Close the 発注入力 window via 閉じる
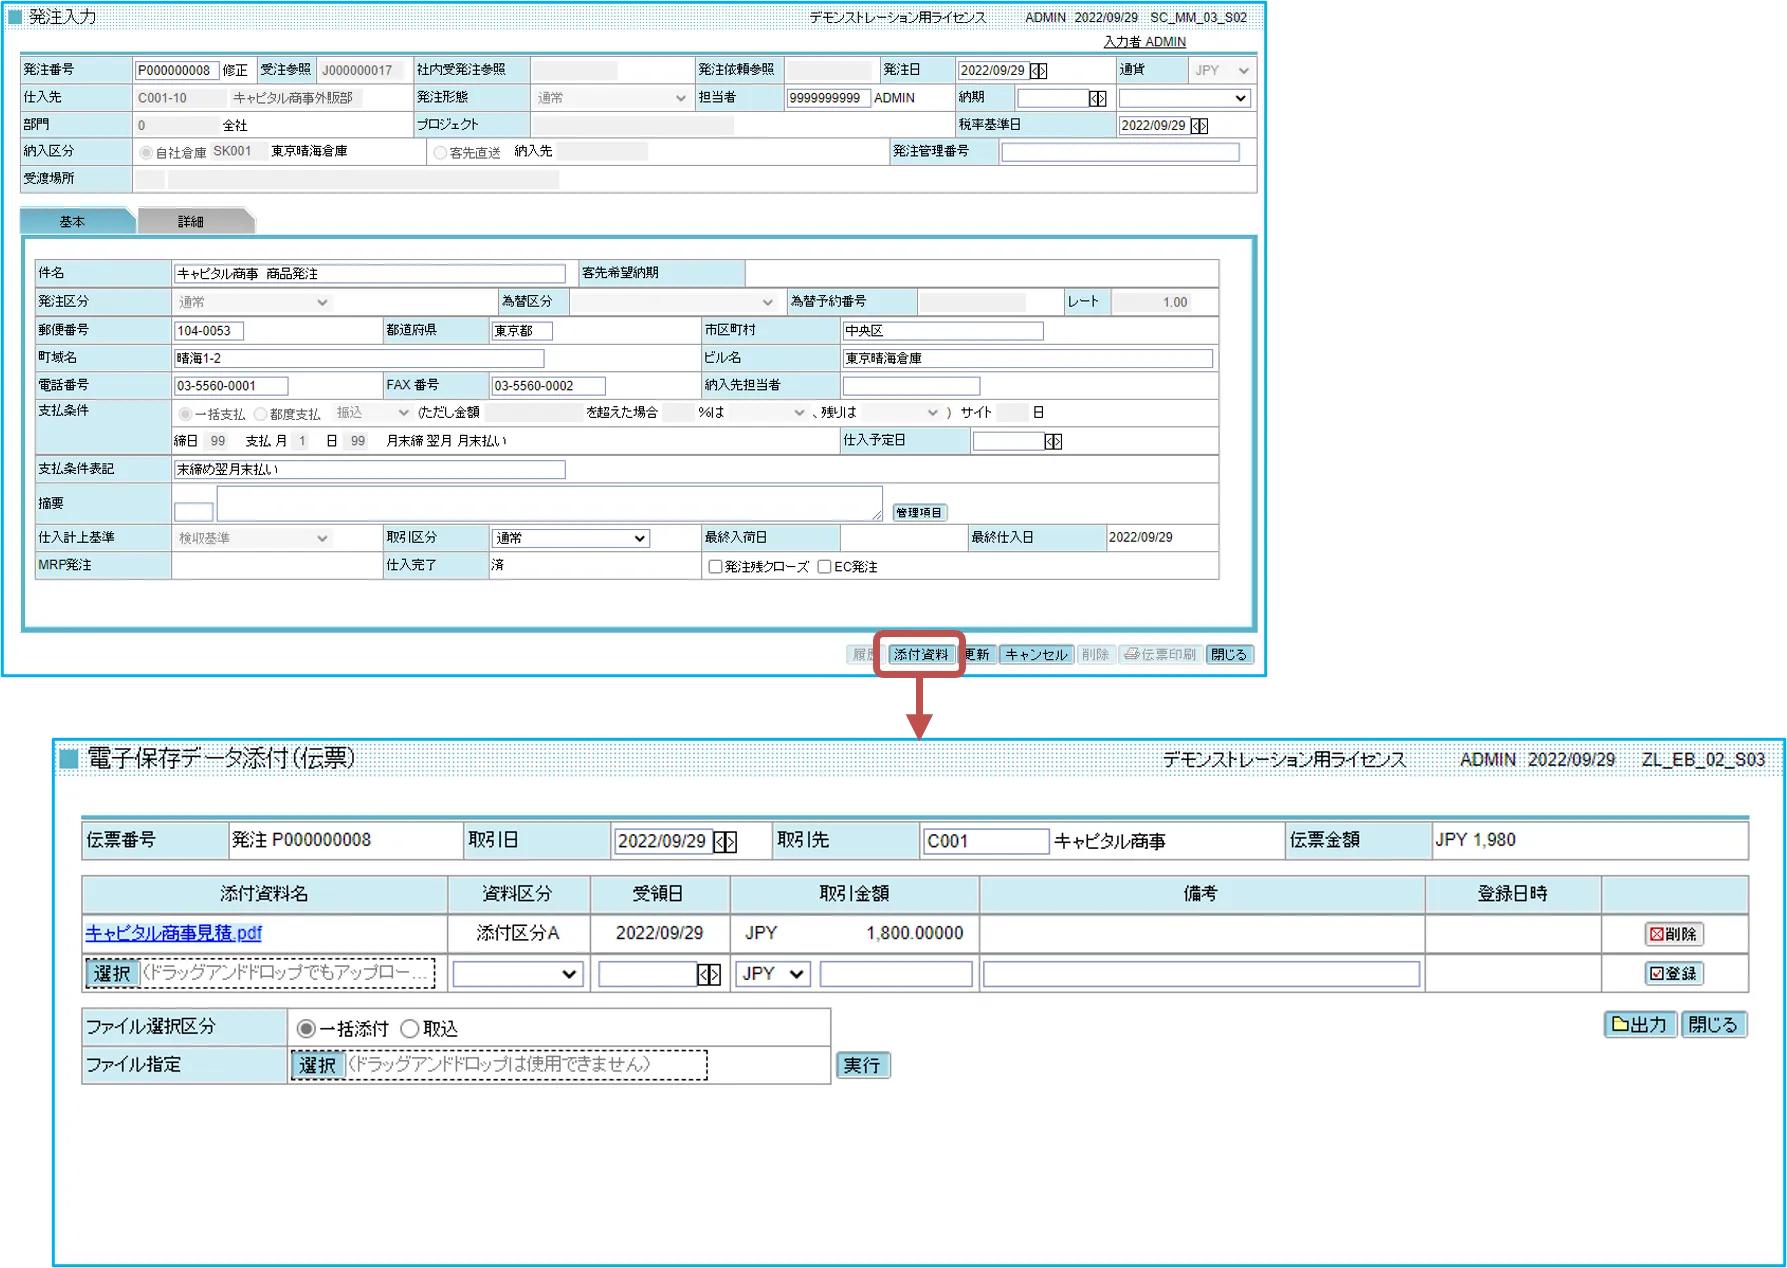Image resolution: width=1787 pixels, height=1268 pixels. (x=1229, y=655)
